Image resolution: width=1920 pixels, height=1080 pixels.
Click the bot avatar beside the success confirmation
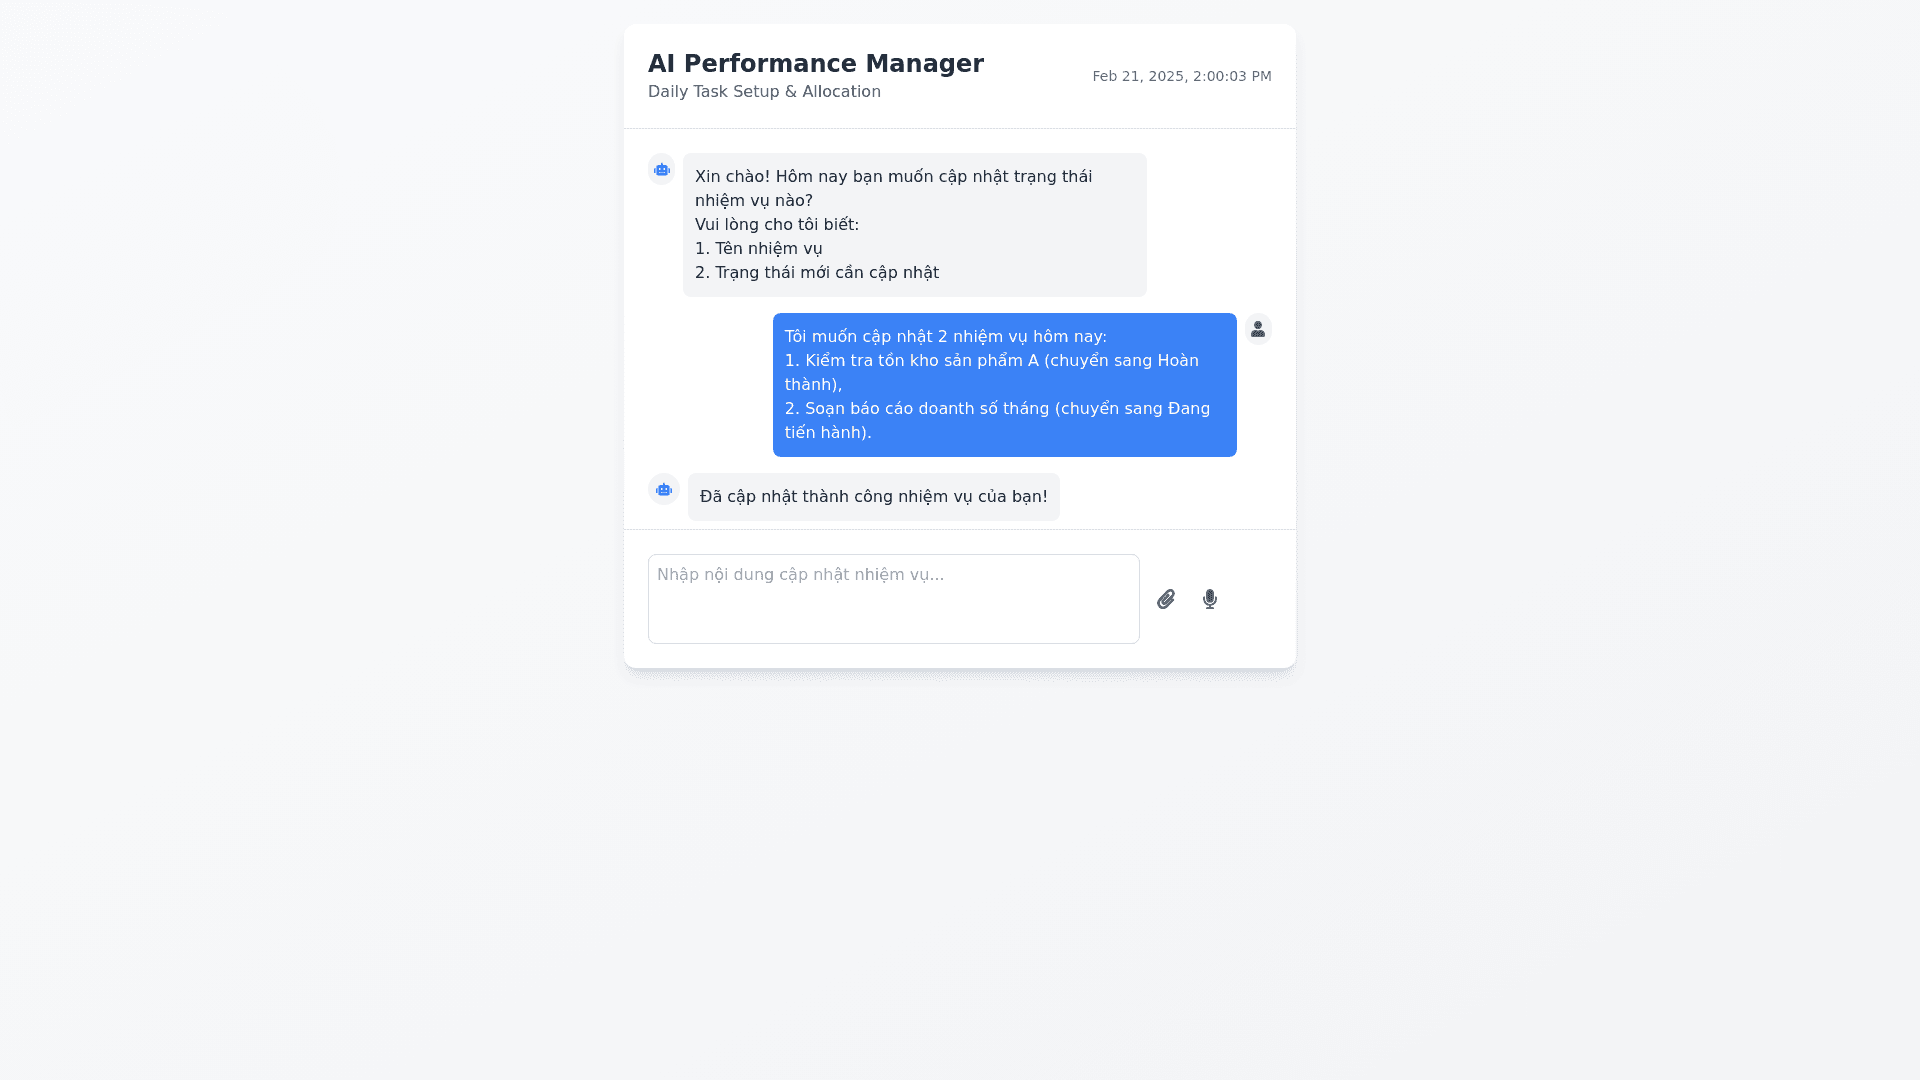[664, 490]
